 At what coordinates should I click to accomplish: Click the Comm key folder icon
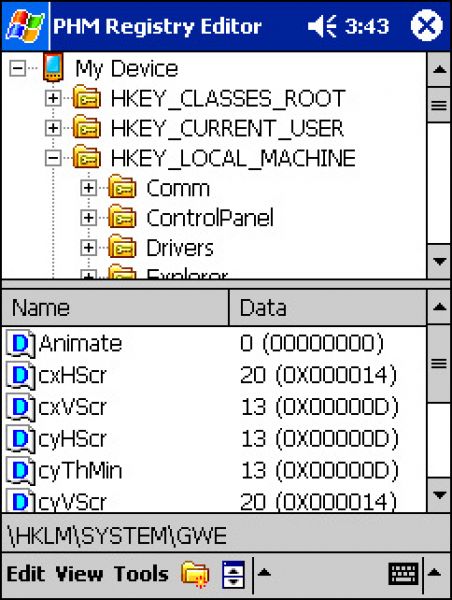tap(122, 186)
